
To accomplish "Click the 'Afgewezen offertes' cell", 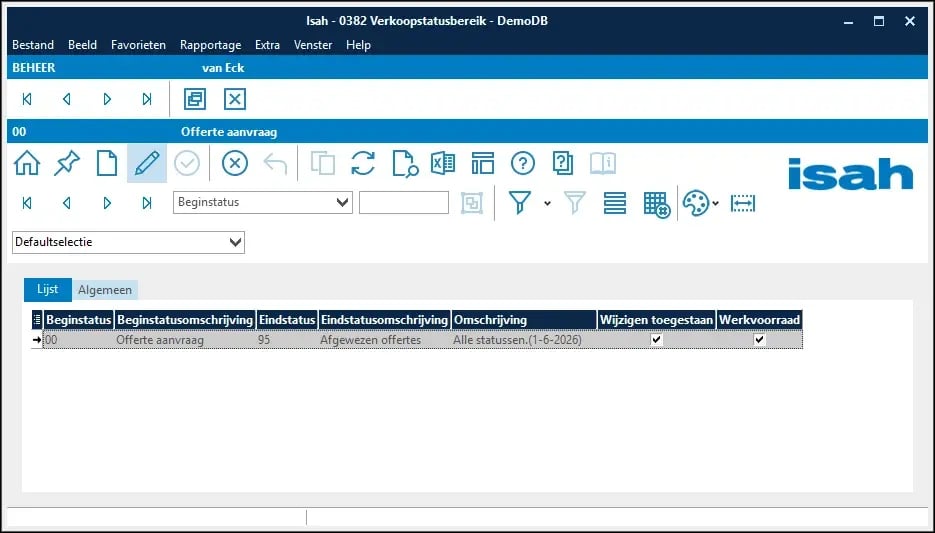I will tap(385, 340).
